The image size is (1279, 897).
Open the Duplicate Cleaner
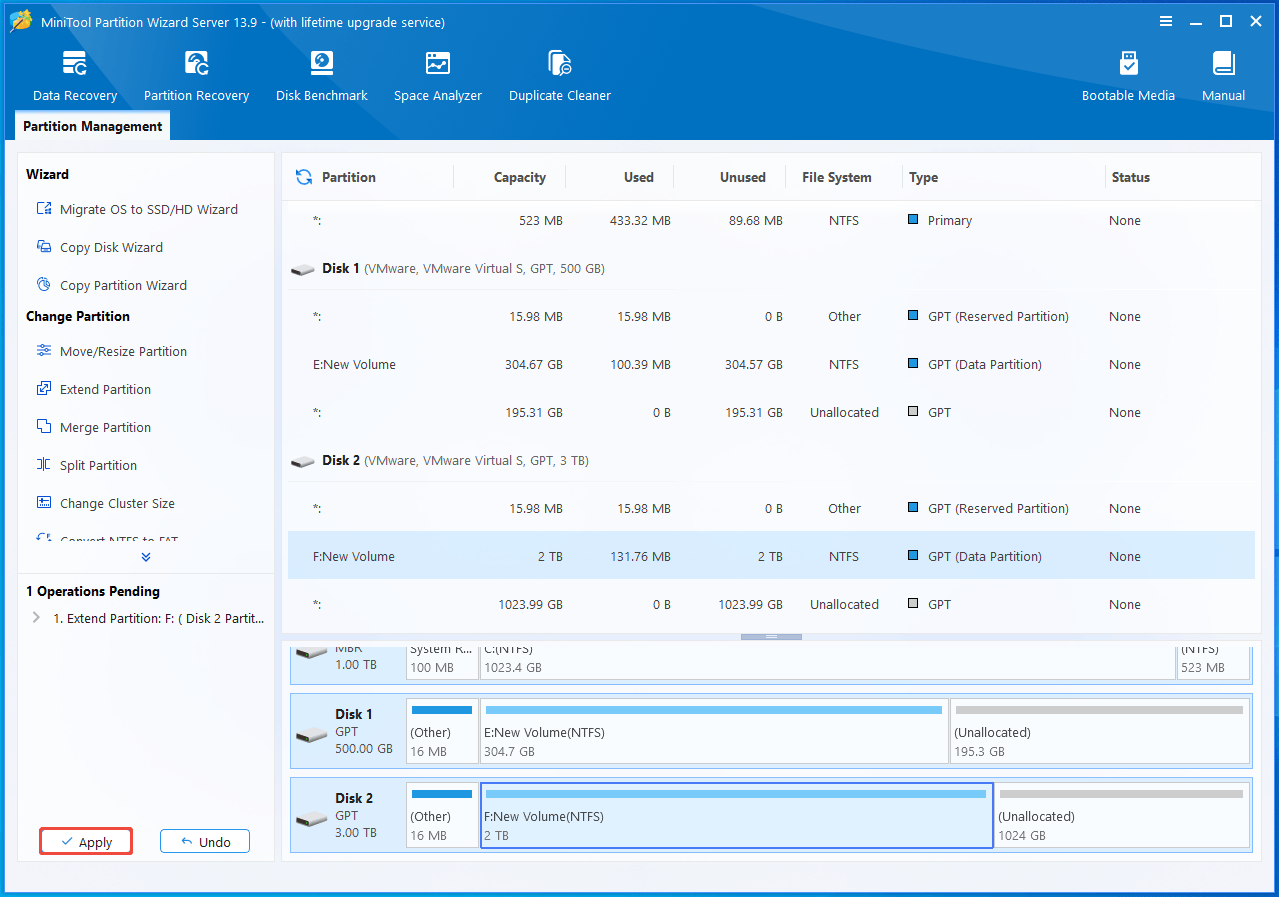pyautogui.click(x=560, y=76)
